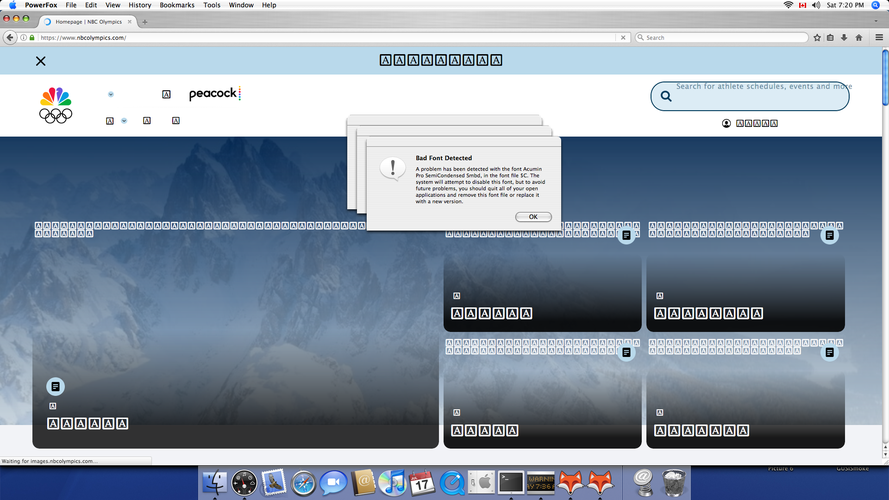889x500 pixels.
Task: Show bookmarks list icon in toolbar
Action: point(830,37)
